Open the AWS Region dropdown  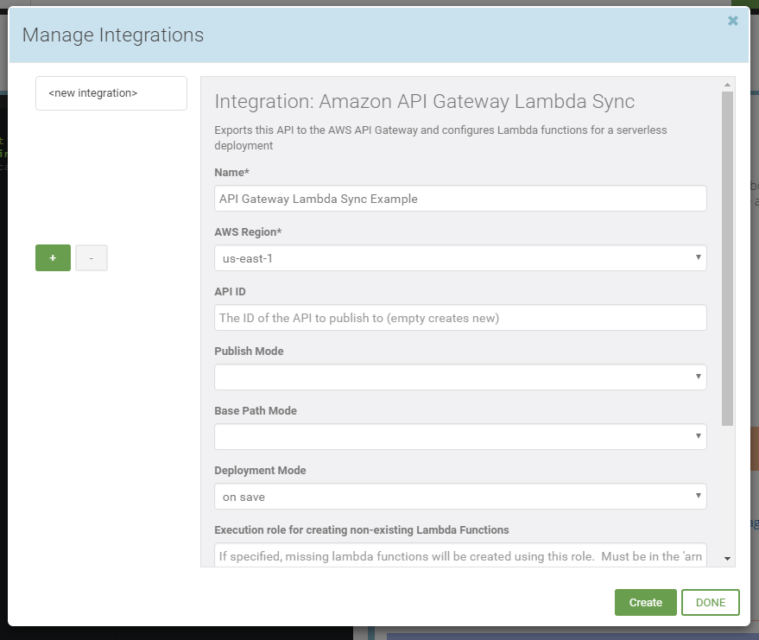click(460, 258)
